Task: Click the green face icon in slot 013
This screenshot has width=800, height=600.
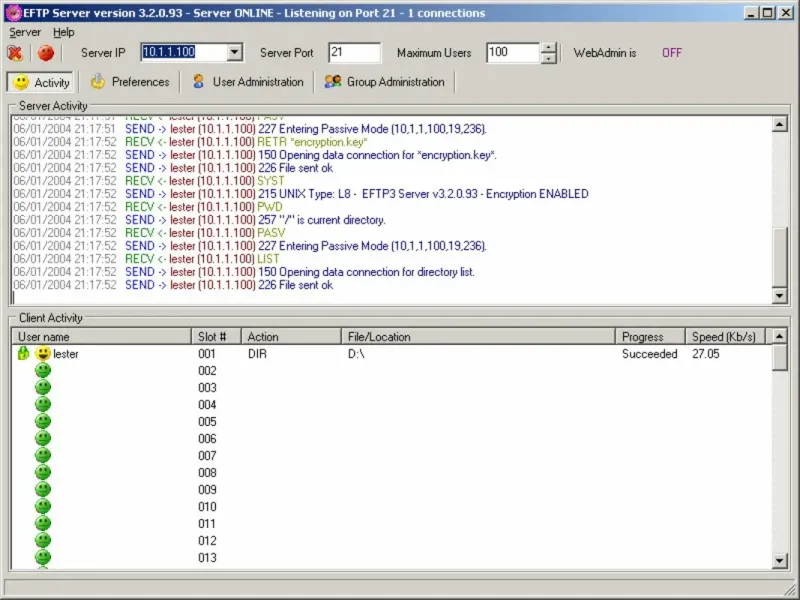Action: (43, 557)
